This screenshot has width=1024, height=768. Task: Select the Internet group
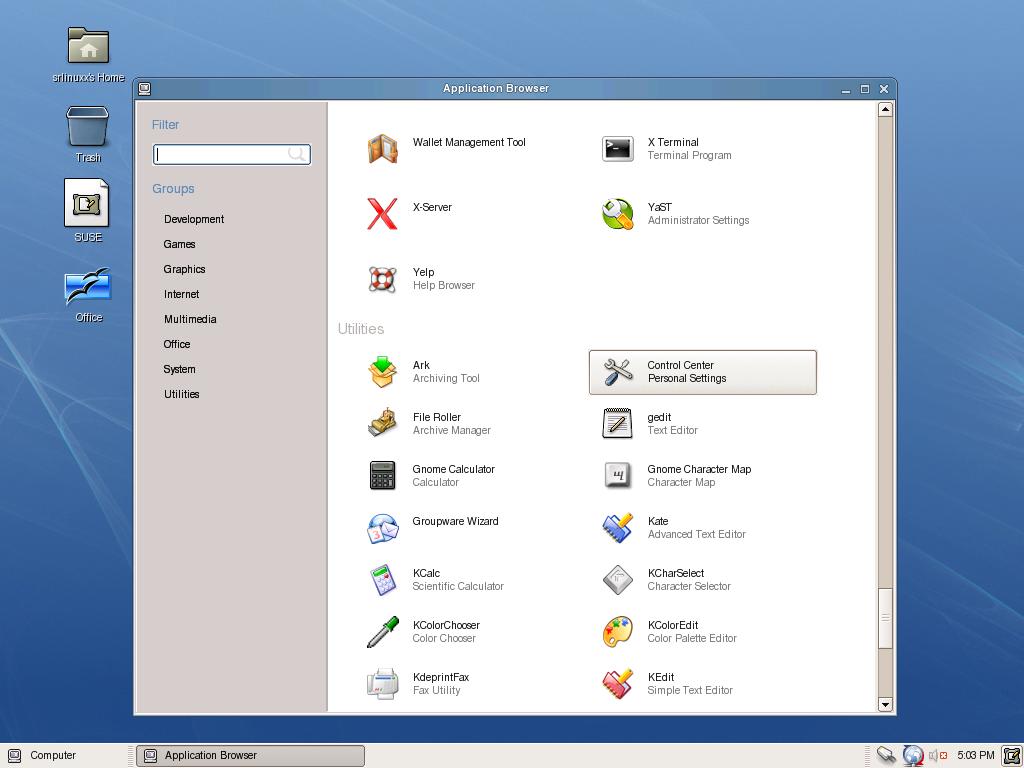(182, 295)
